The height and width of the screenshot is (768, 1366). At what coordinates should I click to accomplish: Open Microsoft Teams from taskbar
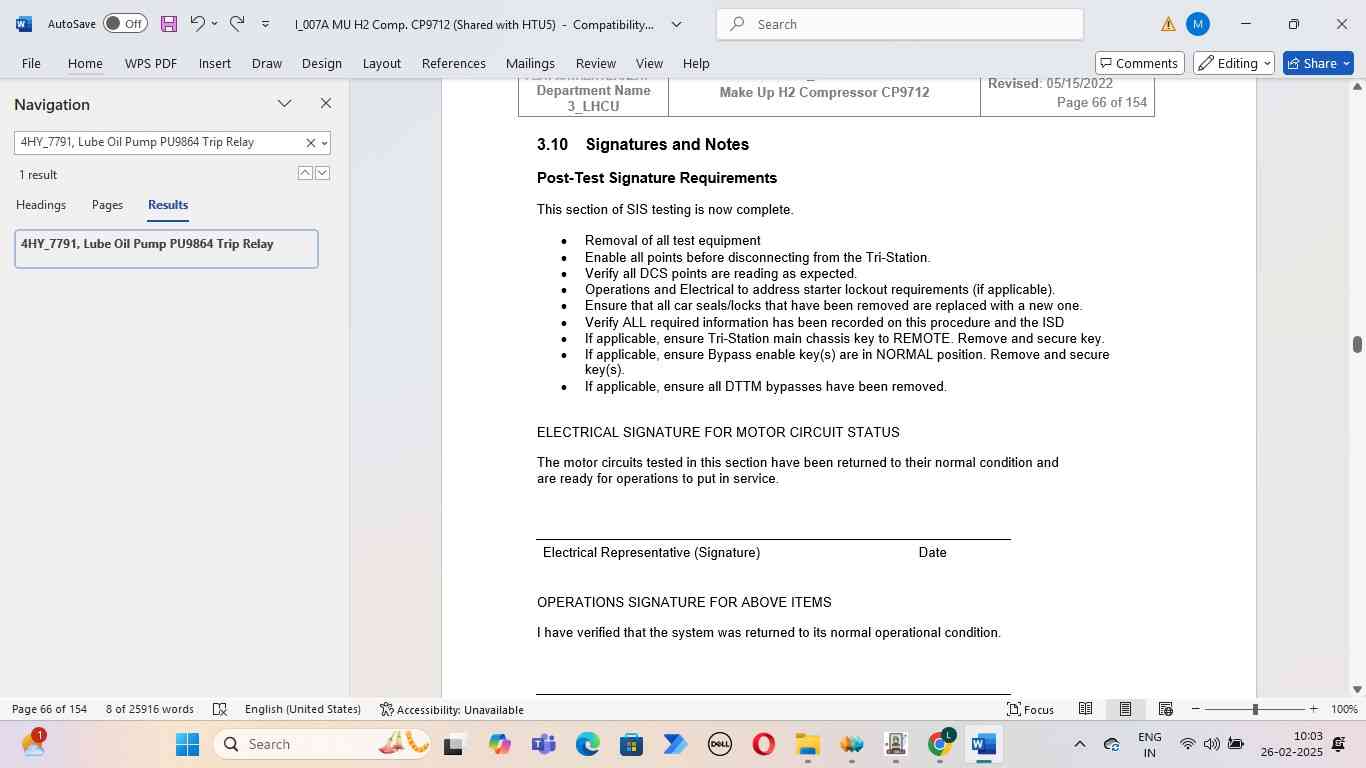(544, 744)
